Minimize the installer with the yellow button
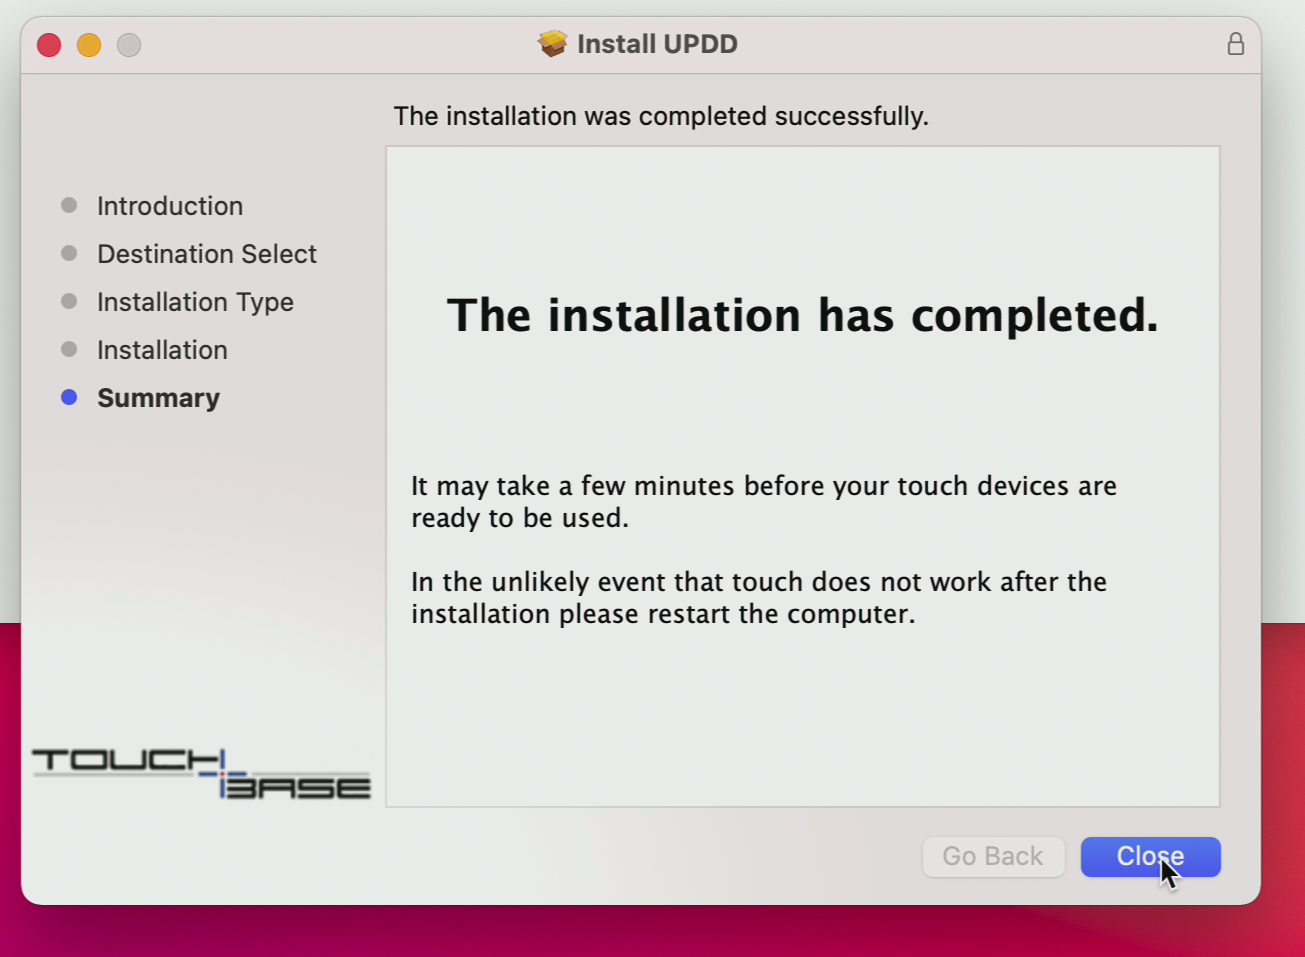 89,45
